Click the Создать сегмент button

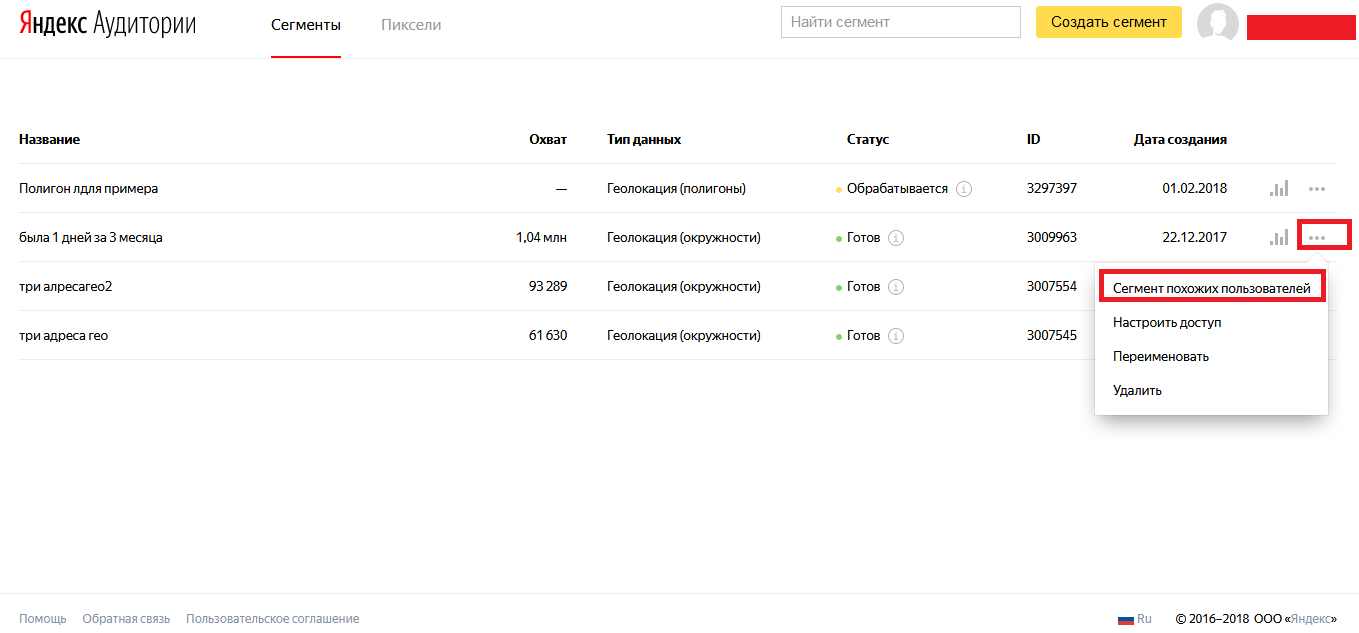(1108, 22)
